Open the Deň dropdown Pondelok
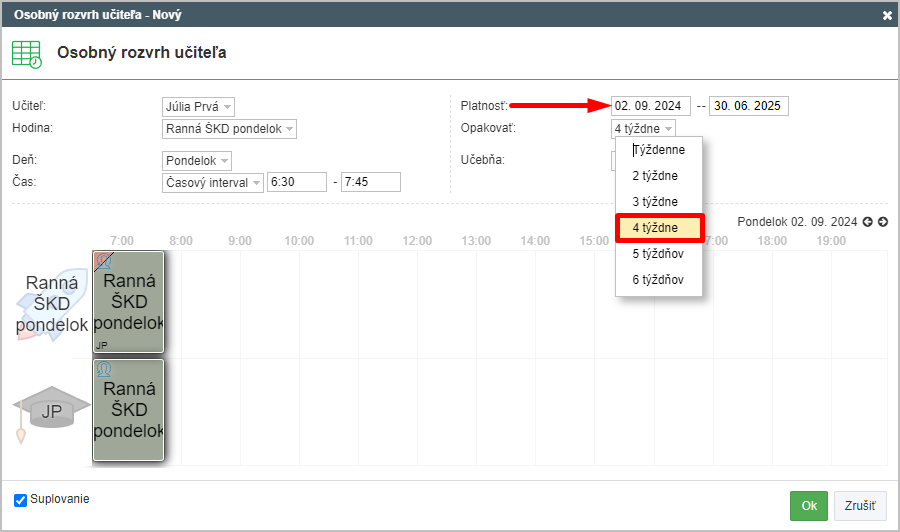This screenshot has width=900, height=532. 196,161
